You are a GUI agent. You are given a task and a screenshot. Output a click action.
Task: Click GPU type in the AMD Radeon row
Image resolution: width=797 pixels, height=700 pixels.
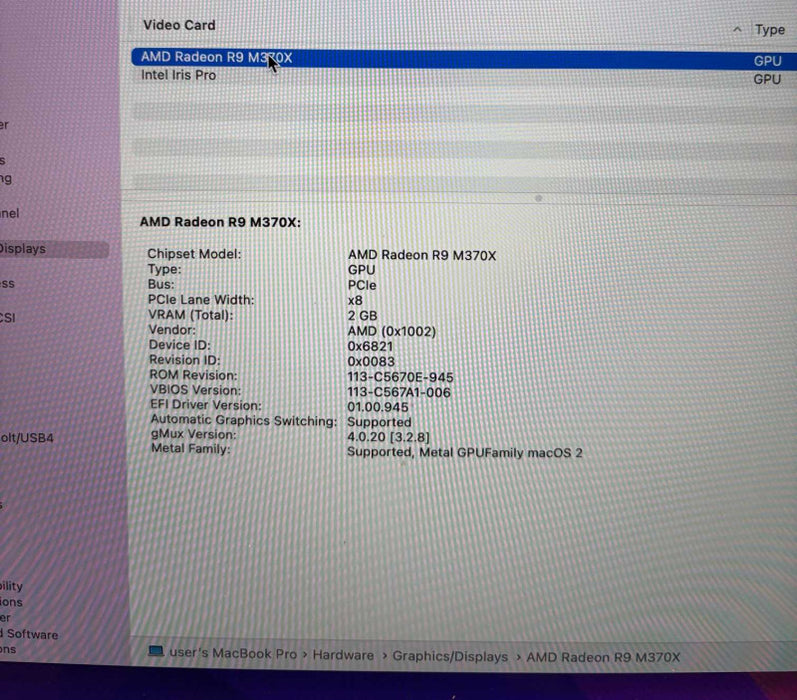[768, 61]
